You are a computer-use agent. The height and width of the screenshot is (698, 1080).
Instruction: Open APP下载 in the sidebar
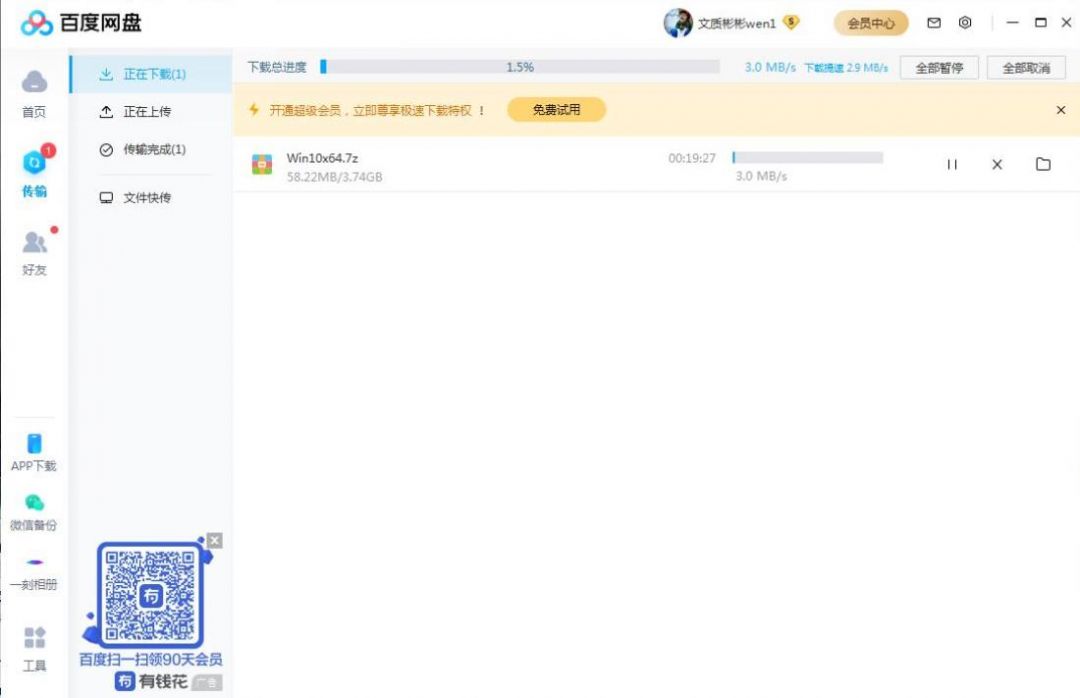coord(34,453)
